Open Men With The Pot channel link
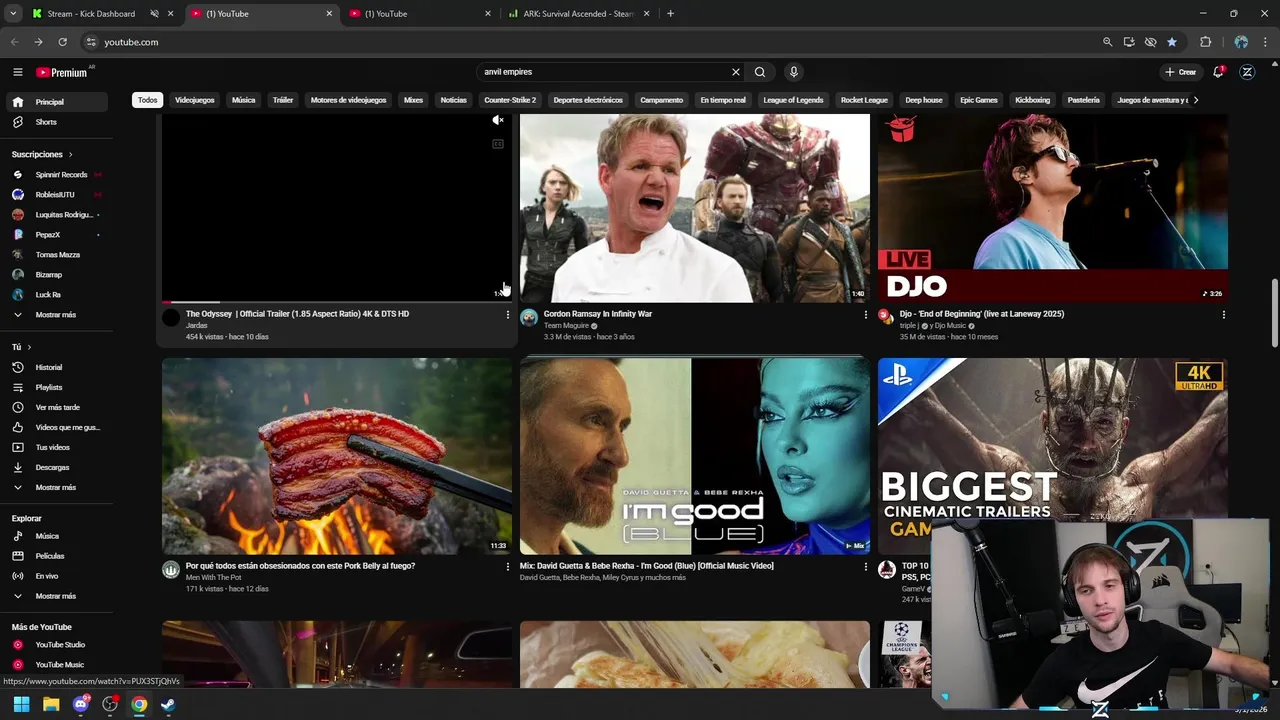Viewport: 1280px width, 720px height. click(213, 578)
